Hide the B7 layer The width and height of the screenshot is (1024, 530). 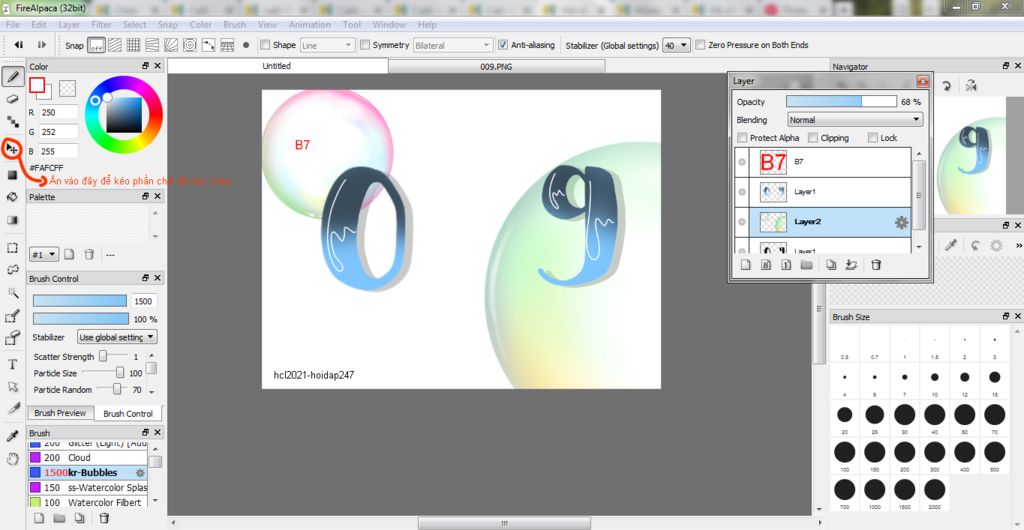742,162
